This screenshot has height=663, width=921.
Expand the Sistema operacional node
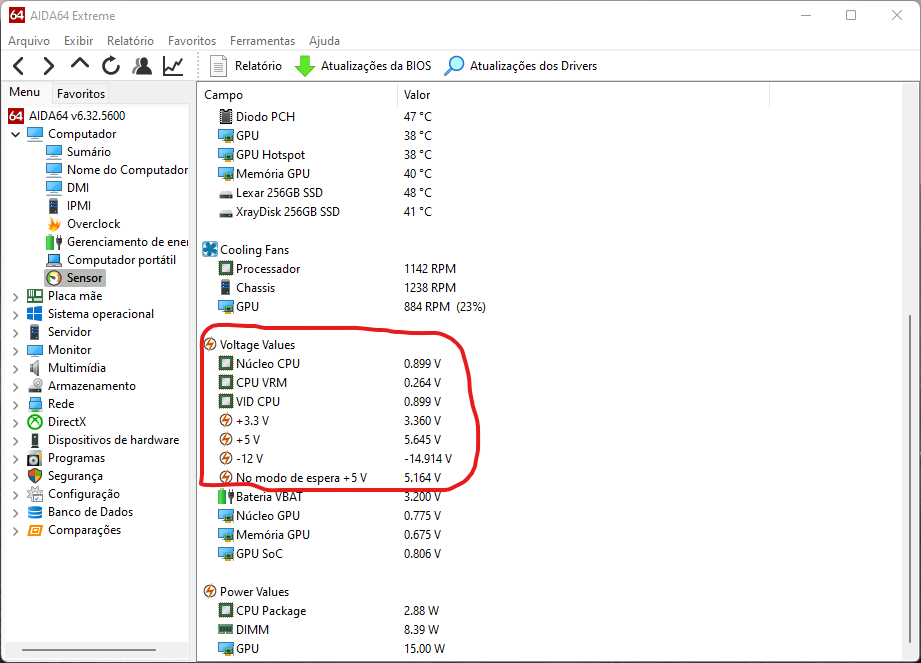tap(15, 315)
